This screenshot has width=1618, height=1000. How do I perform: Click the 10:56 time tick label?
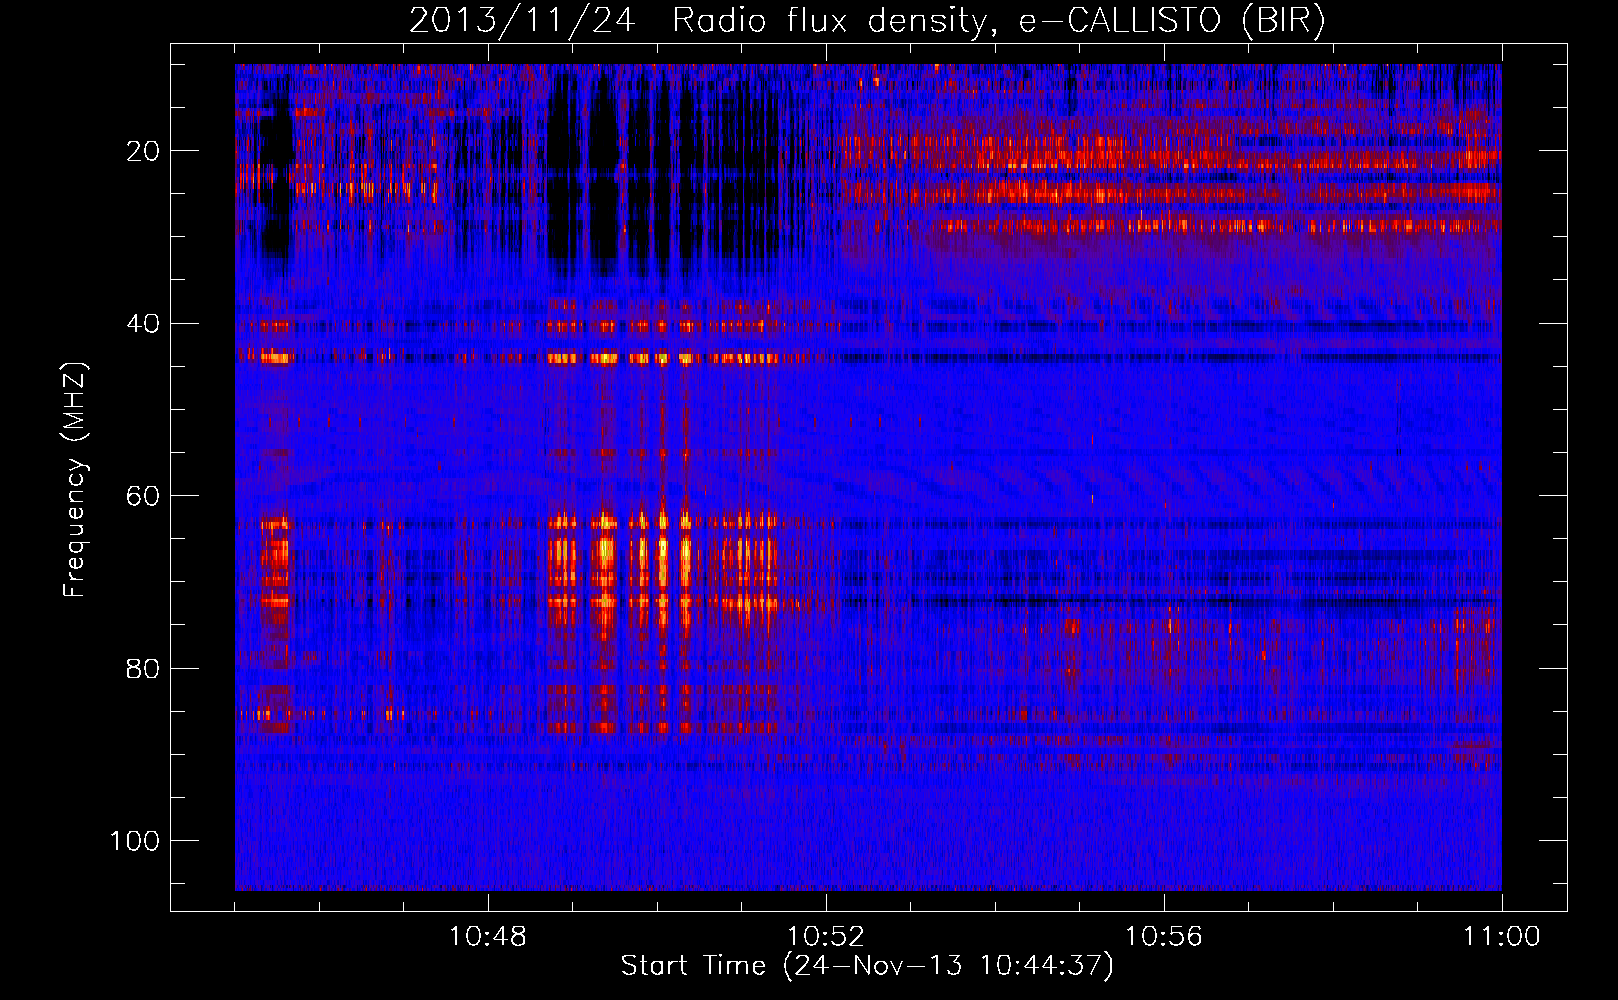pyautogui.click(x=1164, y=937)
